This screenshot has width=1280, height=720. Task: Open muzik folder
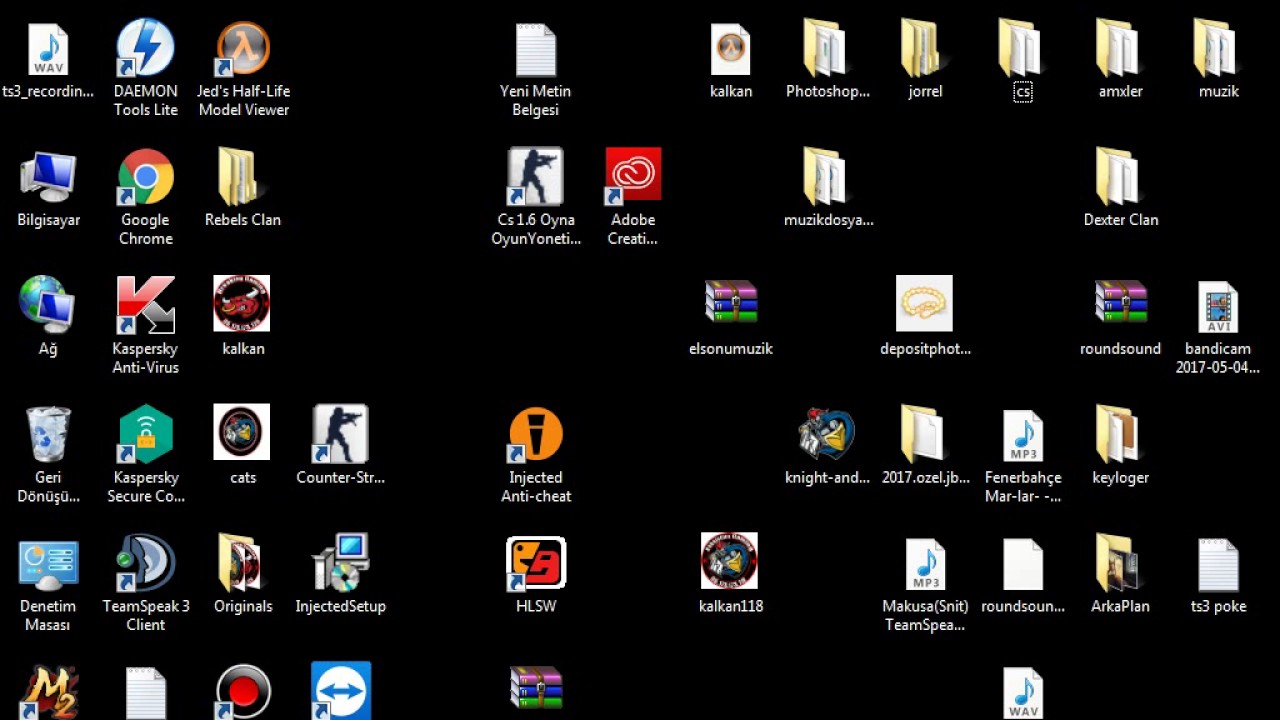pyautogui.click(x=1216, y=49)
